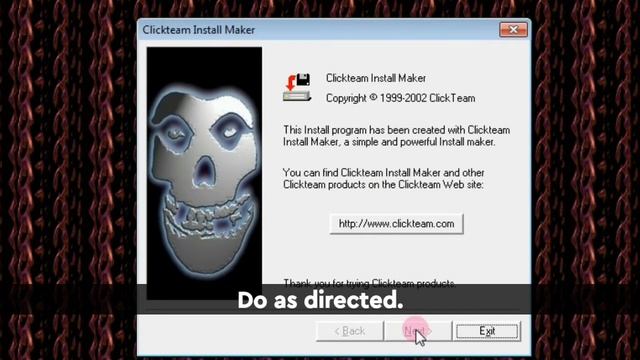The width and height of the screenshot is (640, 360).
Task: Click the 'Clickteam Install Maker' heading beside the icon
Action: click(376, 78)
